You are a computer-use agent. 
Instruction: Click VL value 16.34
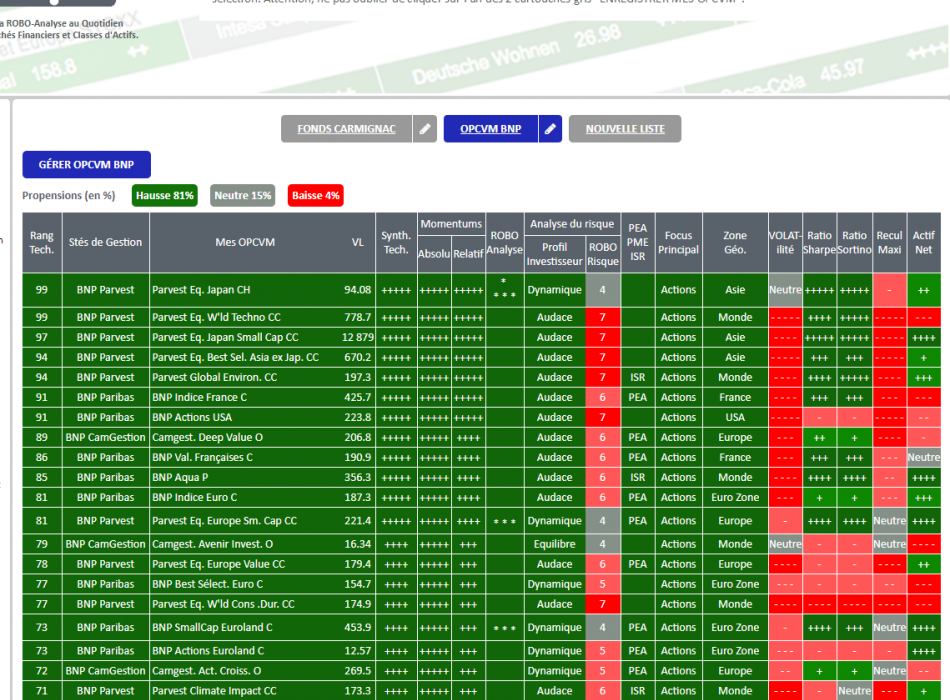pos(357,544)
